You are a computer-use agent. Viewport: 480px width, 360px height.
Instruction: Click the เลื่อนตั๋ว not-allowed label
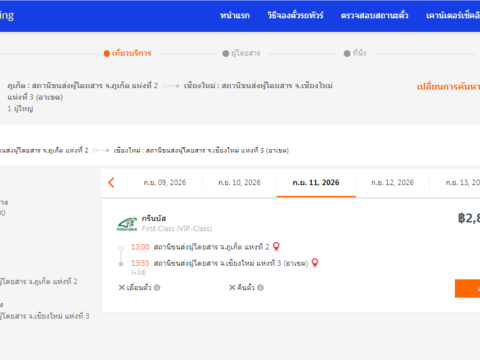tap(135, 288)
